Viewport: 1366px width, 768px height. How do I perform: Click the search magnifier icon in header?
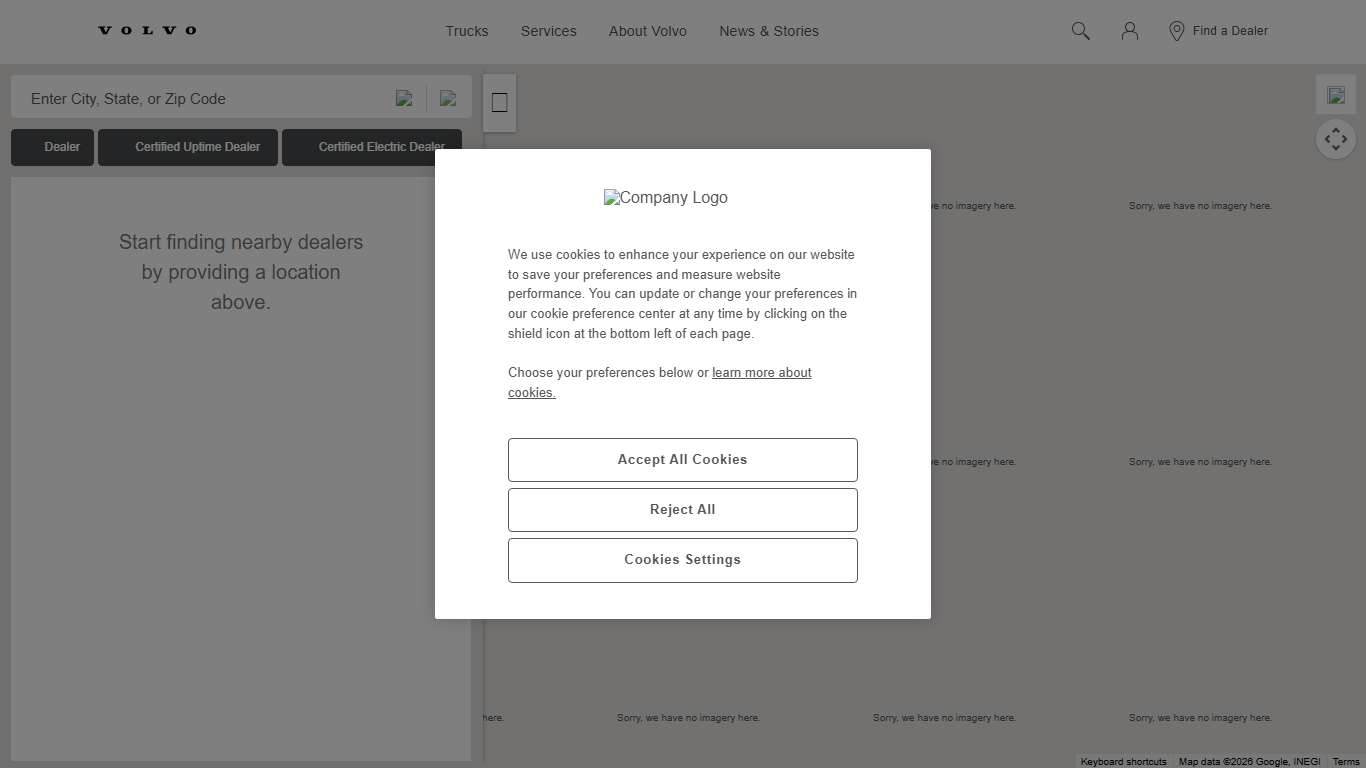[1080, 31]
